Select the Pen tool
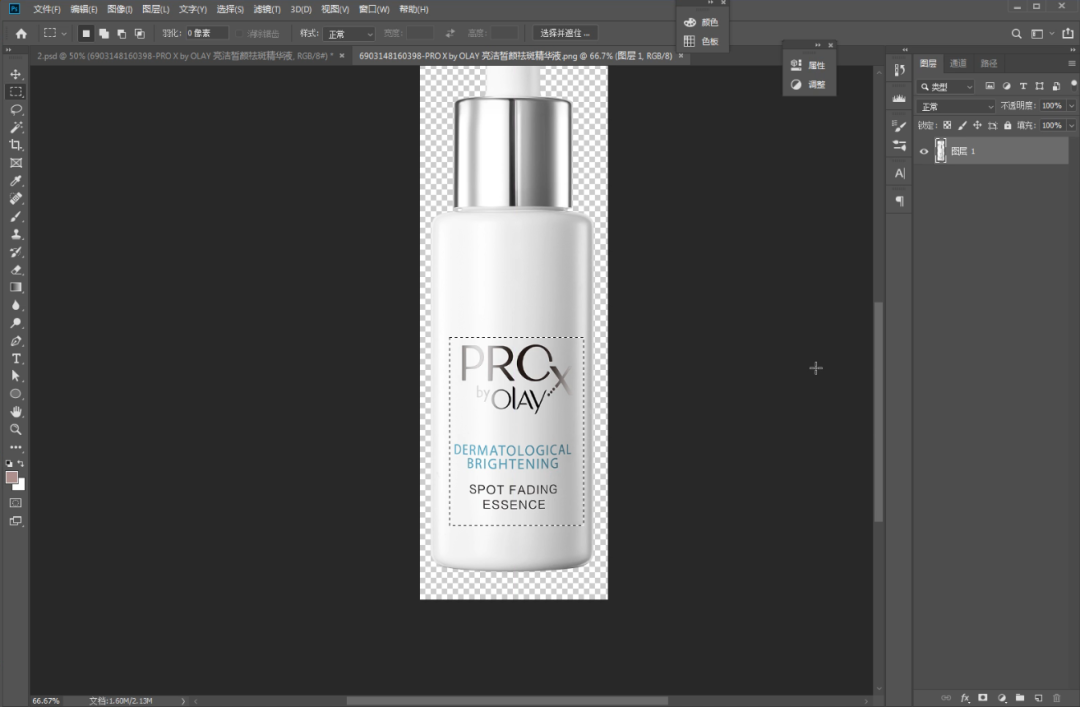The height and width of the screenshot is (707, 1080). 16,341
